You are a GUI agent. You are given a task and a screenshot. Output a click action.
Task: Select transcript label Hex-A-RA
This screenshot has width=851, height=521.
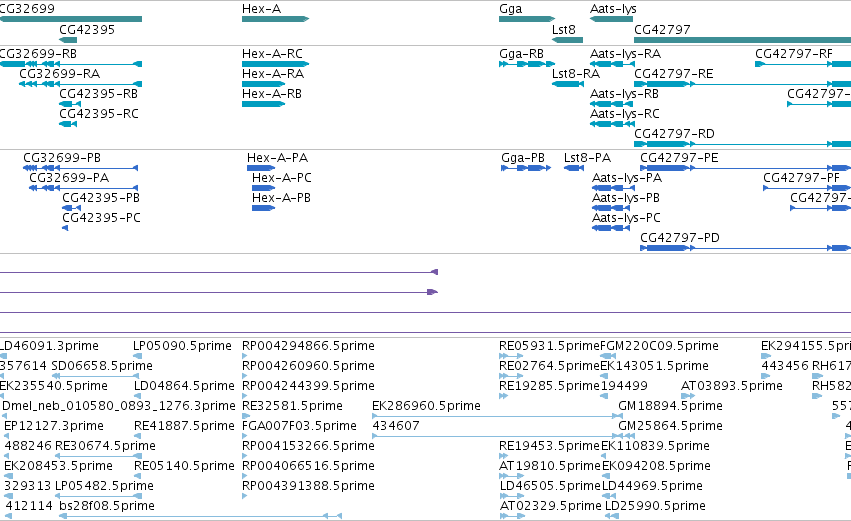pyautogui.click(x=273, y=74)
